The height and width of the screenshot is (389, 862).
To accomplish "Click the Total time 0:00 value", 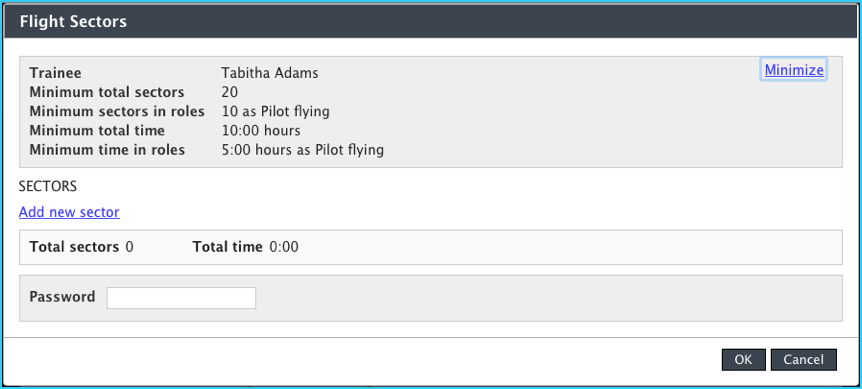I will pyautogui.click(x=284, y=247).
